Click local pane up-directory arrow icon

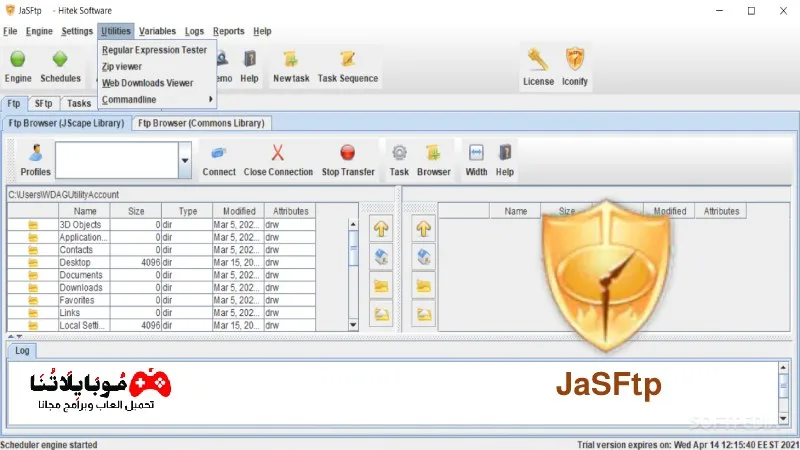pos(381,229)
